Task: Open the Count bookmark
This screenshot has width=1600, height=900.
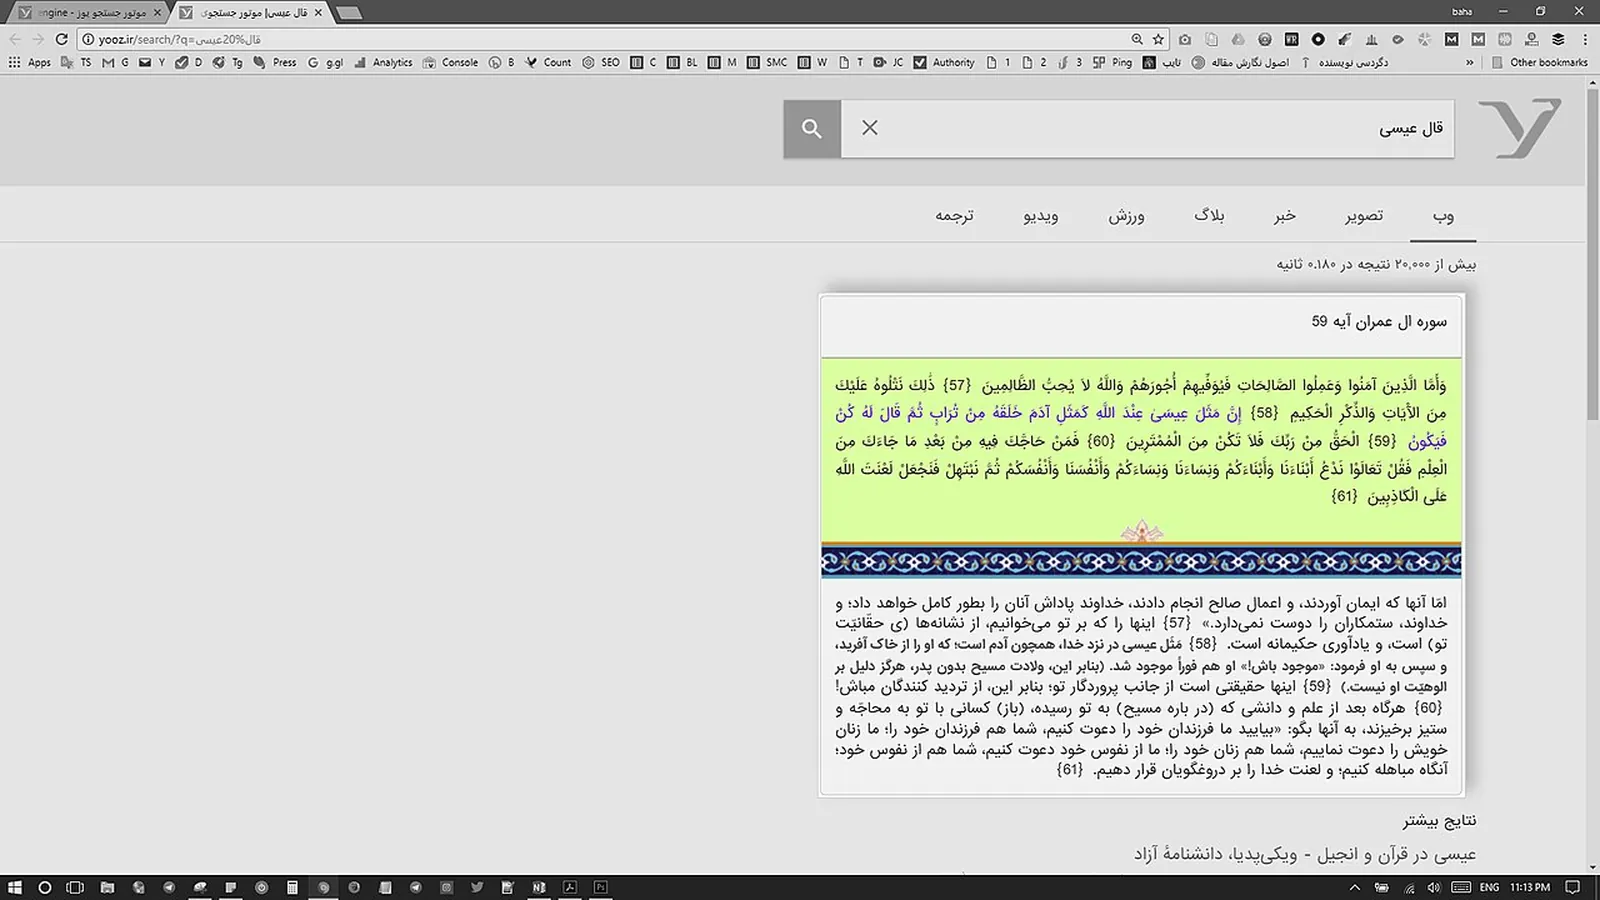Action: (x=549, y=62)
